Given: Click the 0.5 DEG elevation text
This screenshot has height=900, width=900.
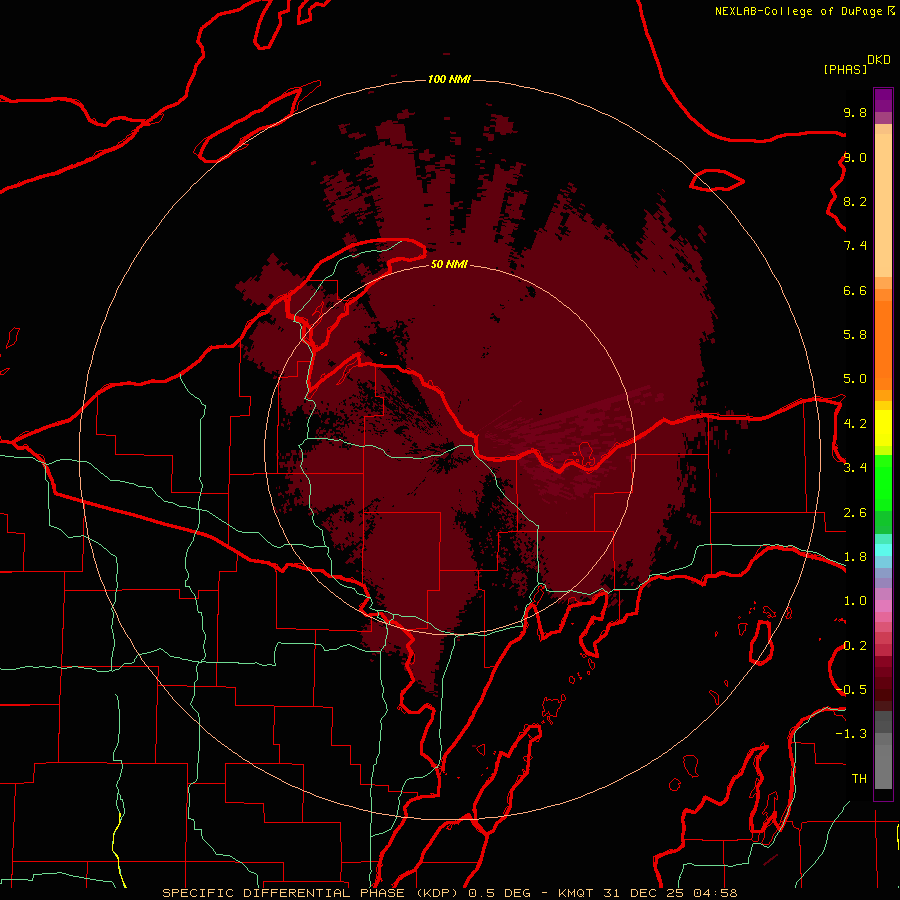Looking at the screenshot, I should 500,893.
